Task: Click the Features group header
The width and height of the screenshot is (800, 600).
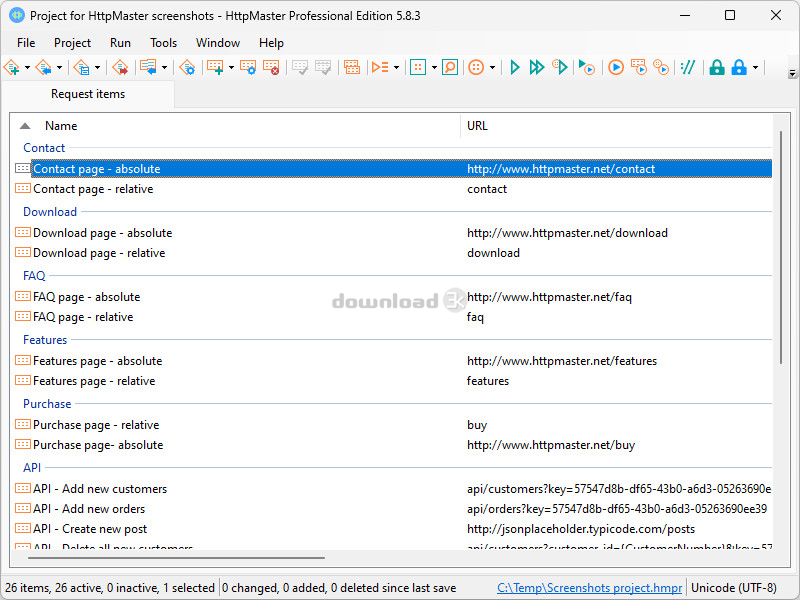Action: pos(45,340)
